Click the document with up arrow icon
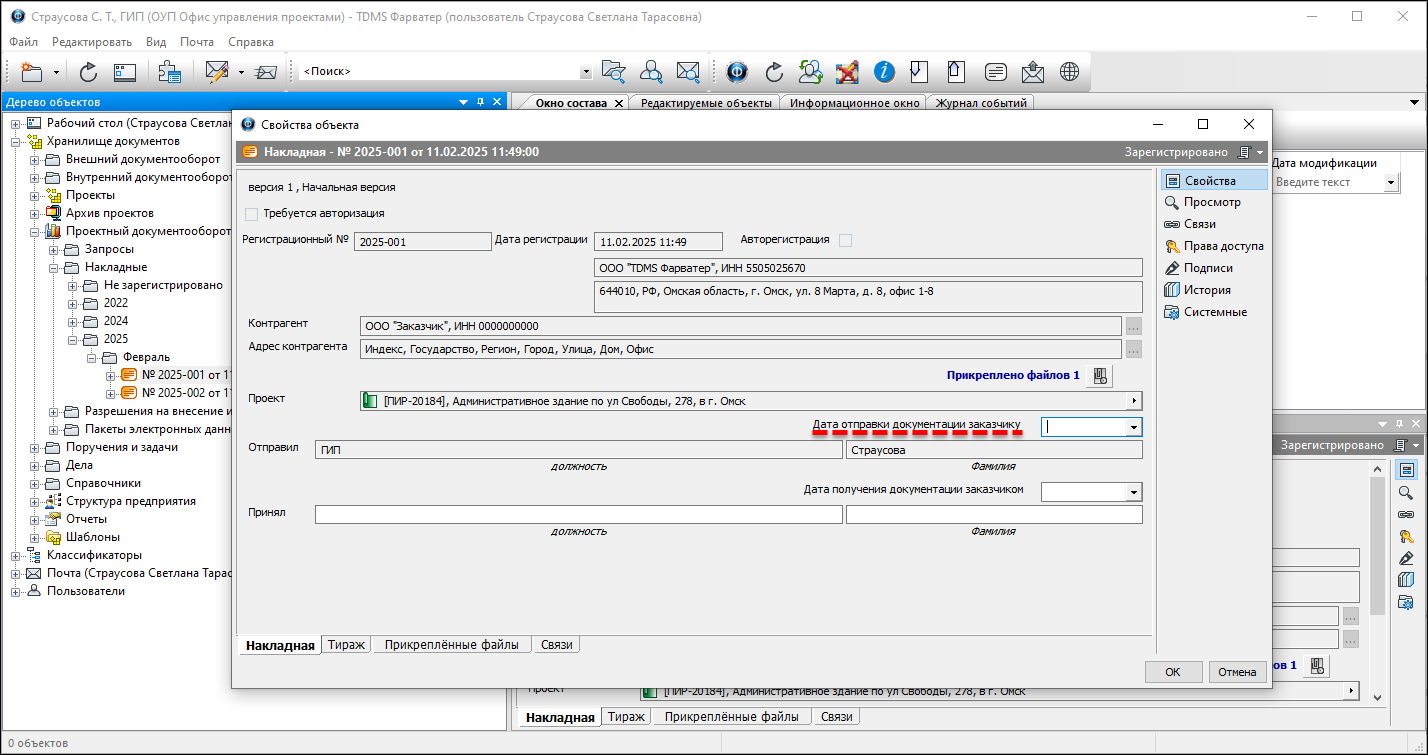Viewport: 1428px width, 755px height. 956,72
